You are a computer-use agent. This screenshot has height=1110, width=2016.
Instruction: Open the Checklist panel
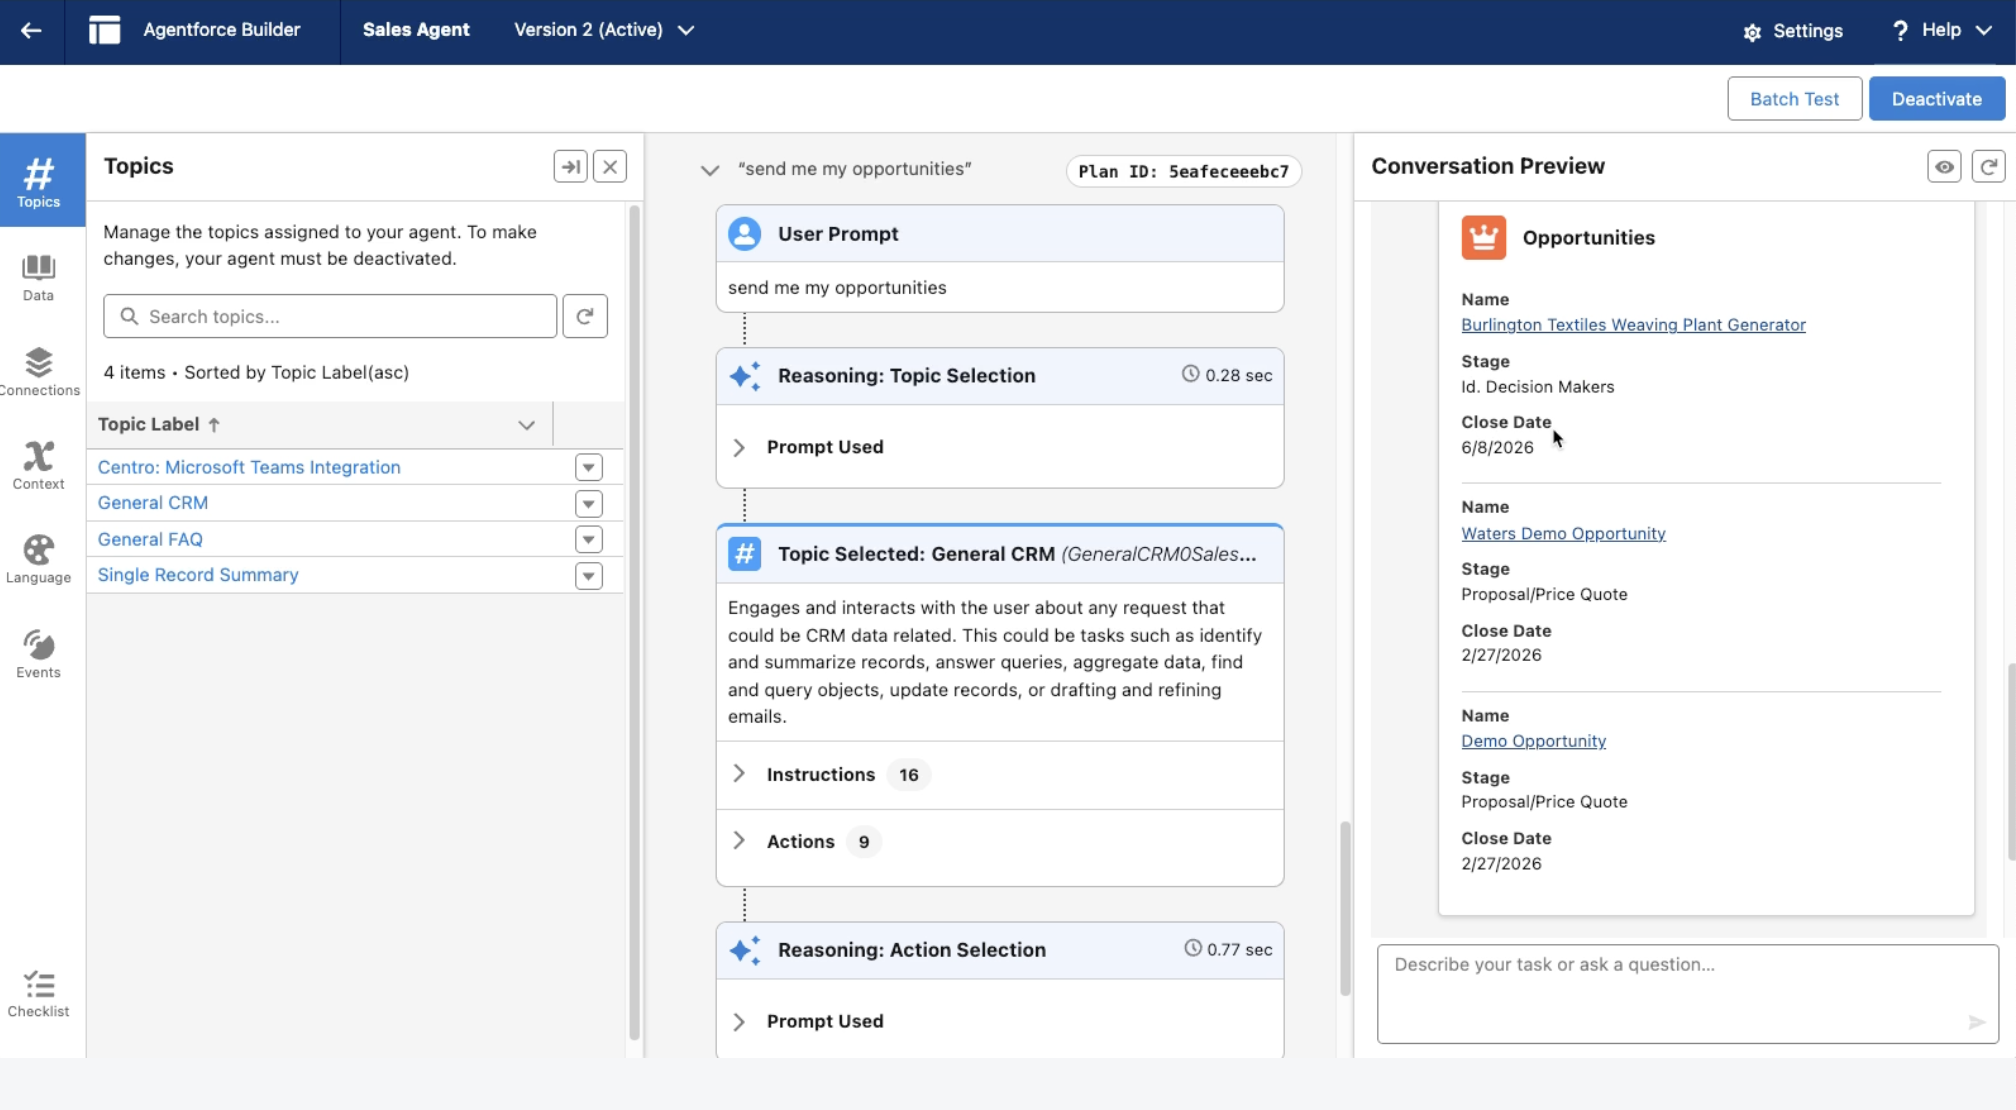coord(39,994)
